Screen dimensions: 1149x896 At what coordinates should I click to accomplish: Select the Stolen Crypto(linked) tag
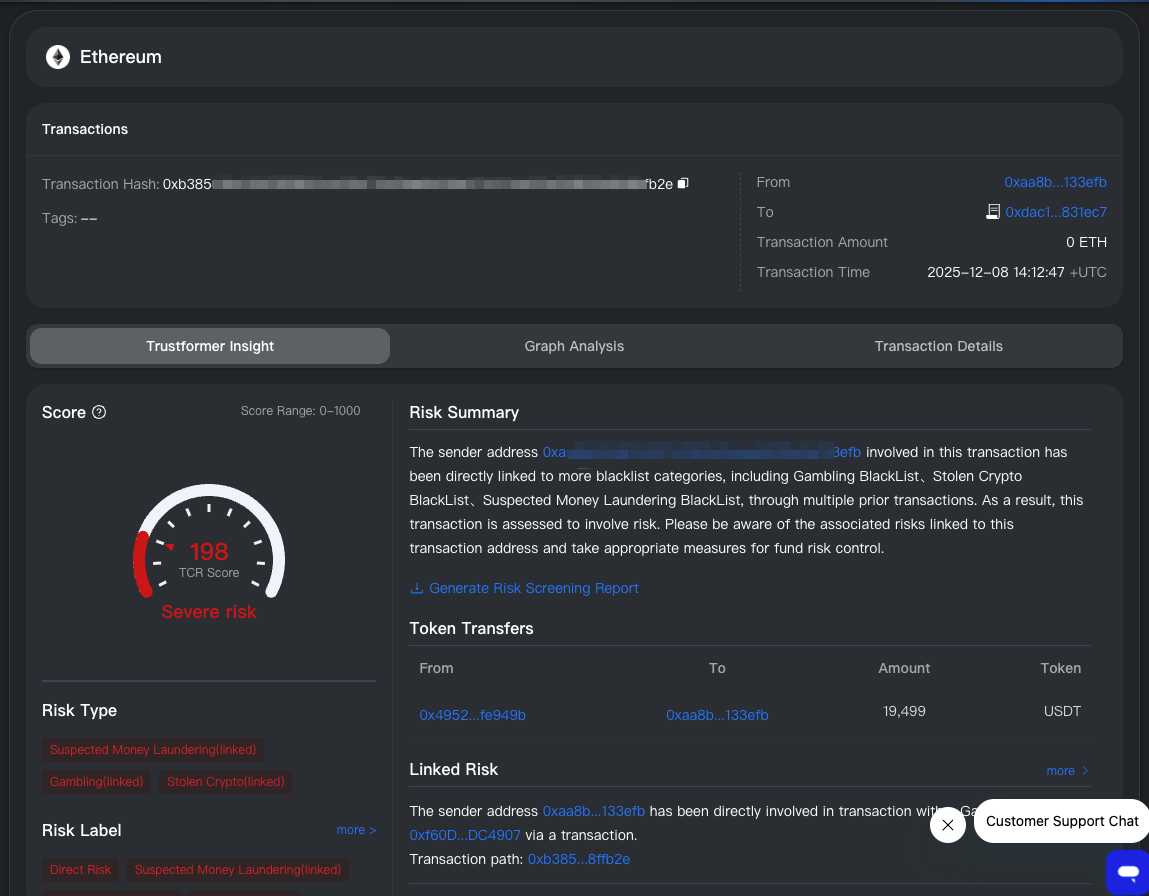(x=225, y=781)
